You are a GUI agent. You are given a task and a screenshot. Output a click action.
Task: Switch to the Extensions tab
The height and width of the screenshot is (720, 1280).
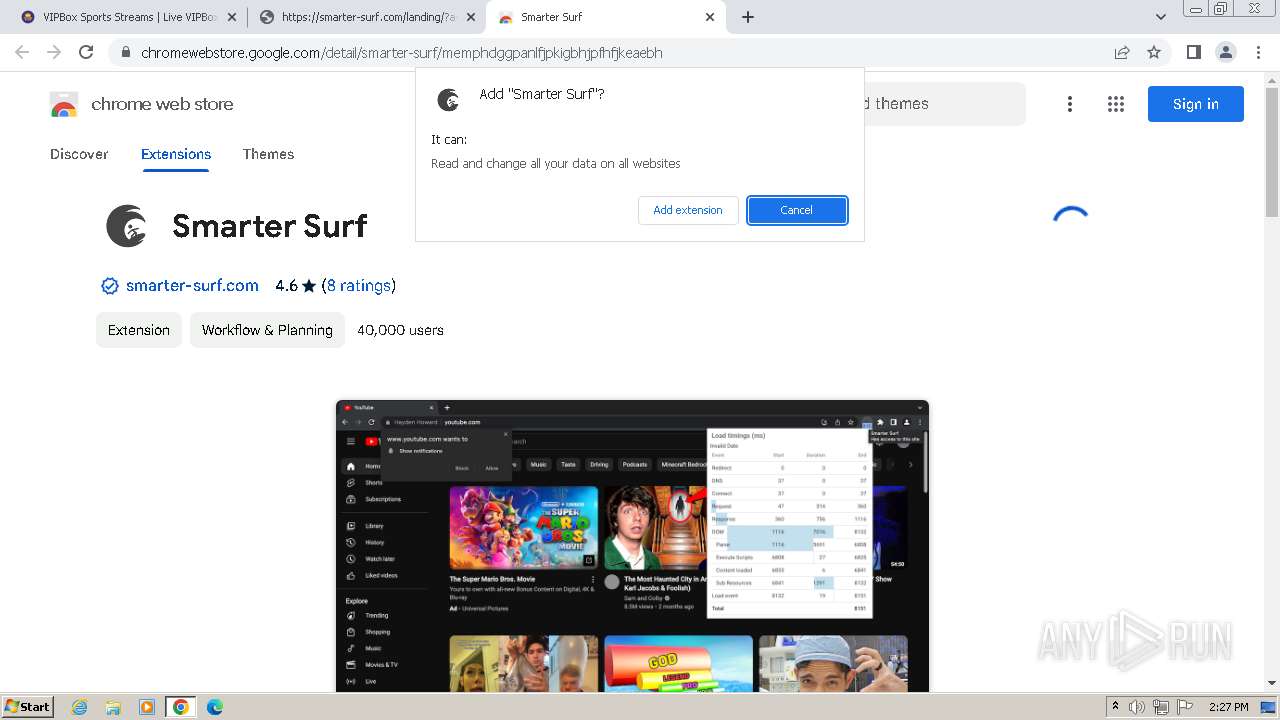[176, 154]
